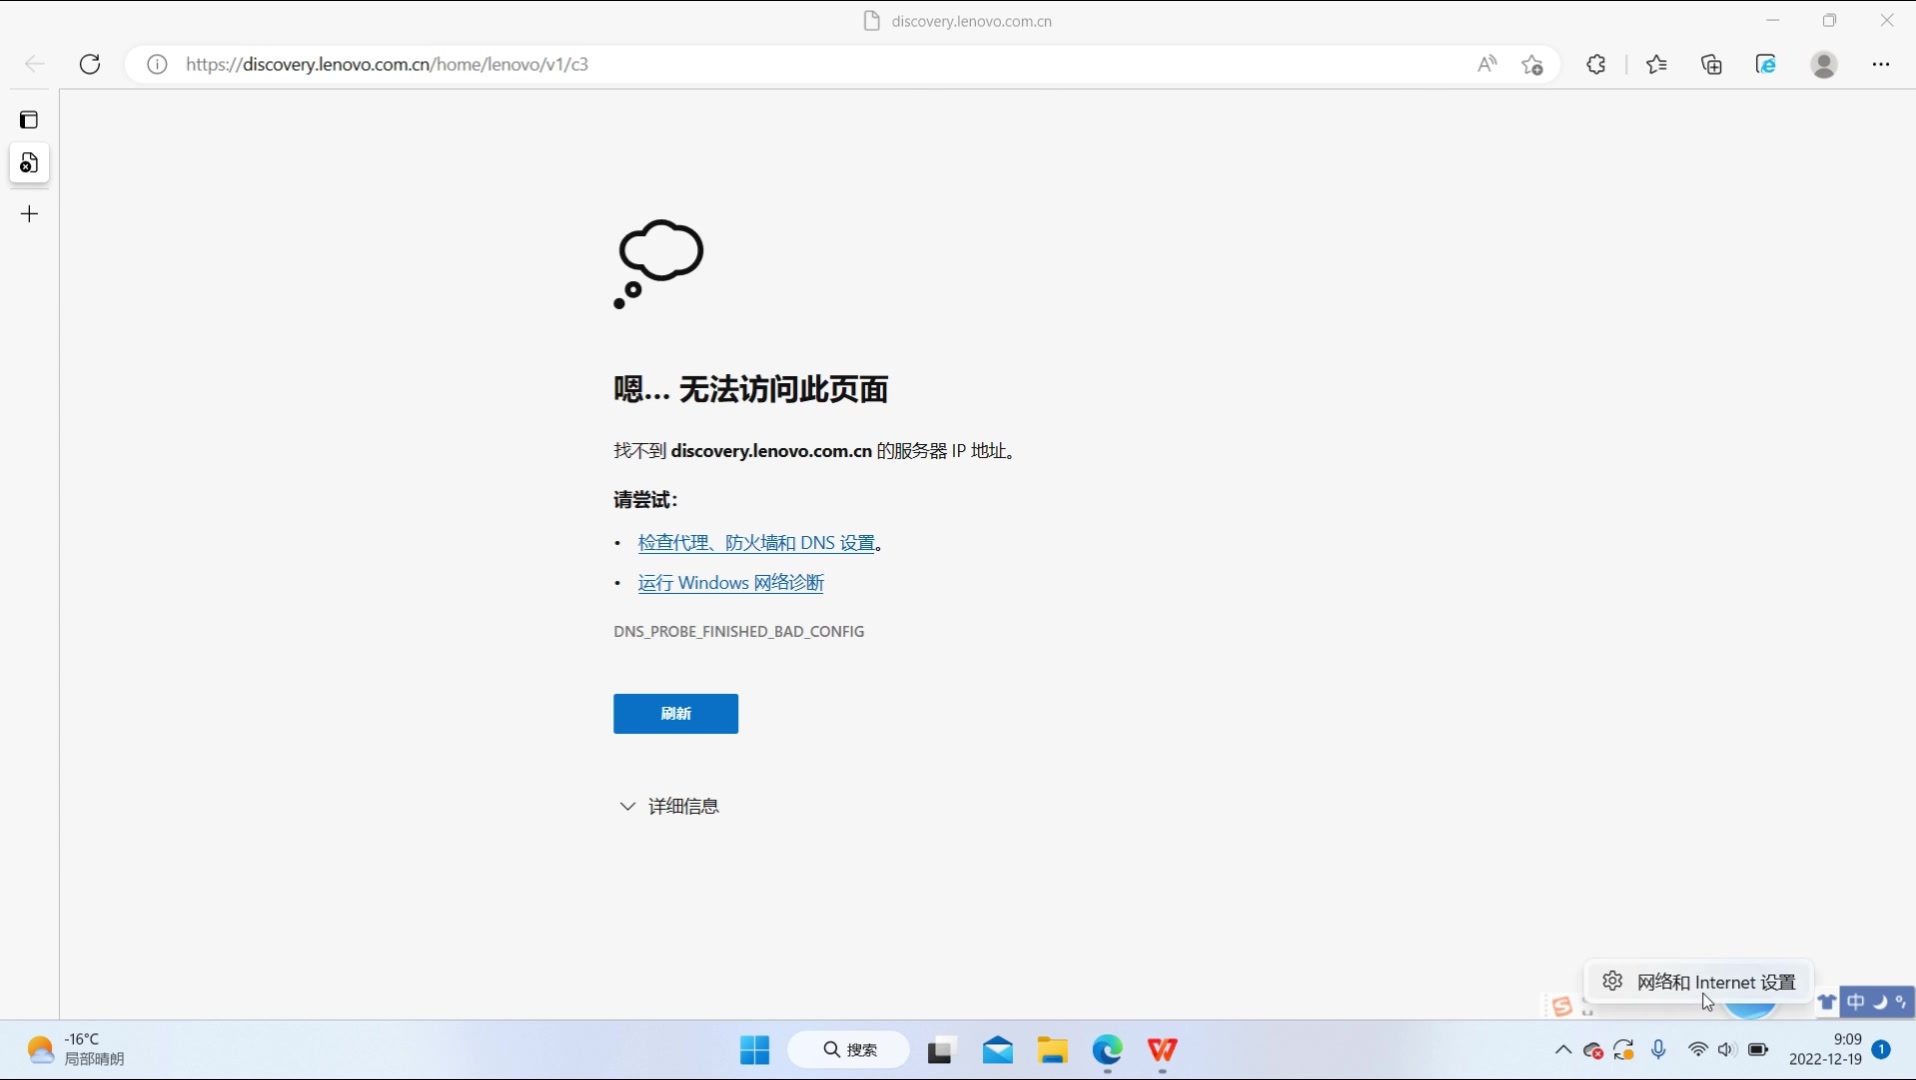
Task: Click the 刷新 refresh button
Action: [675, 713]
